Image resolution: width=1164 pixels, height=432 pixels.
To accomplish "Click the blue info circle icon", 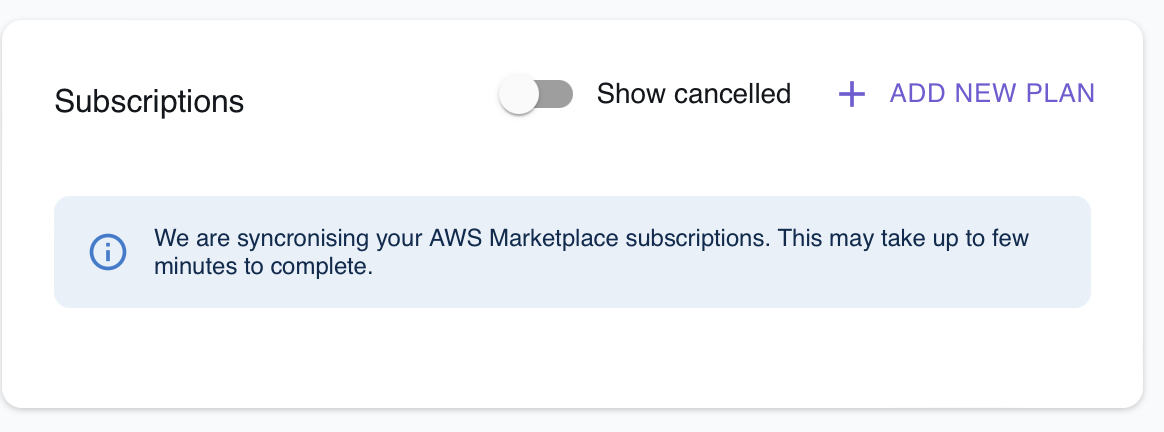I will click(107, 252).
